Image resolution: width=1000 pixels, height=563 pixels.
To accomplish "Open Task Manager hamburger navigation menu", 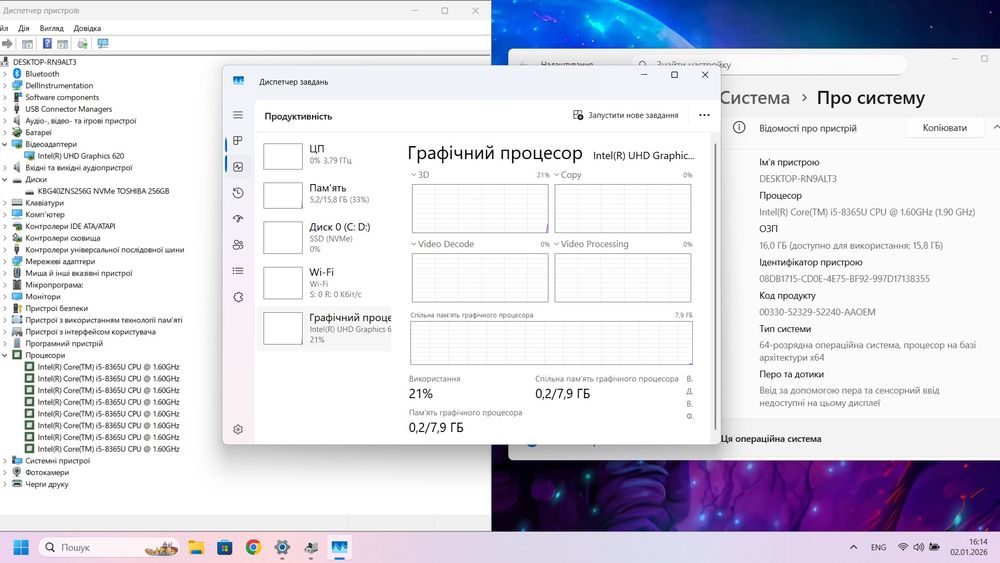I will [238, 115].
